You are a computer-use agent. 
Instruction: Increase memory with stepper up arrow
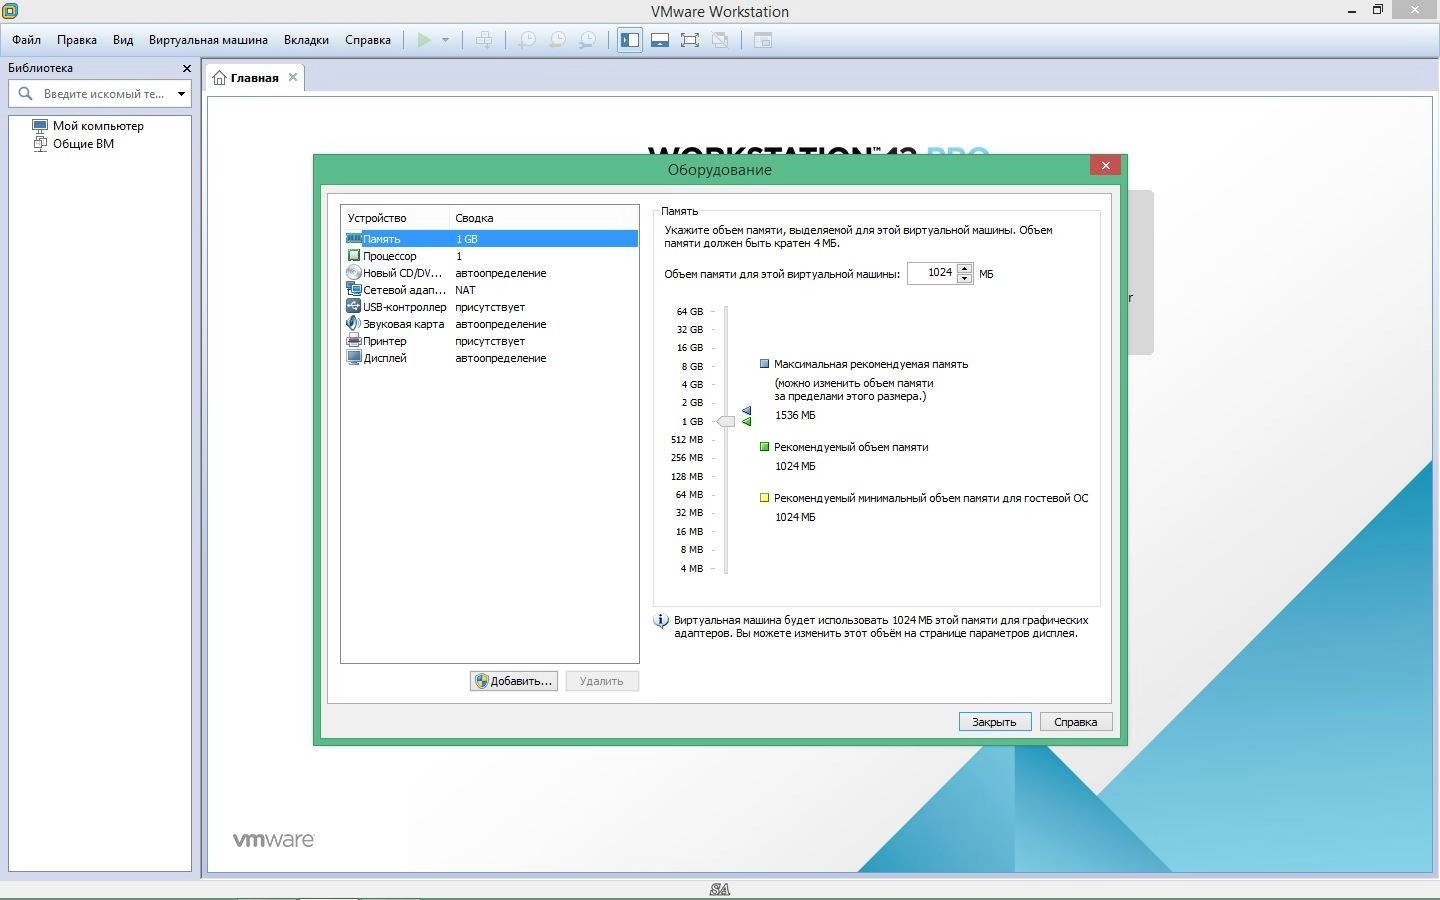pos(964,268)
